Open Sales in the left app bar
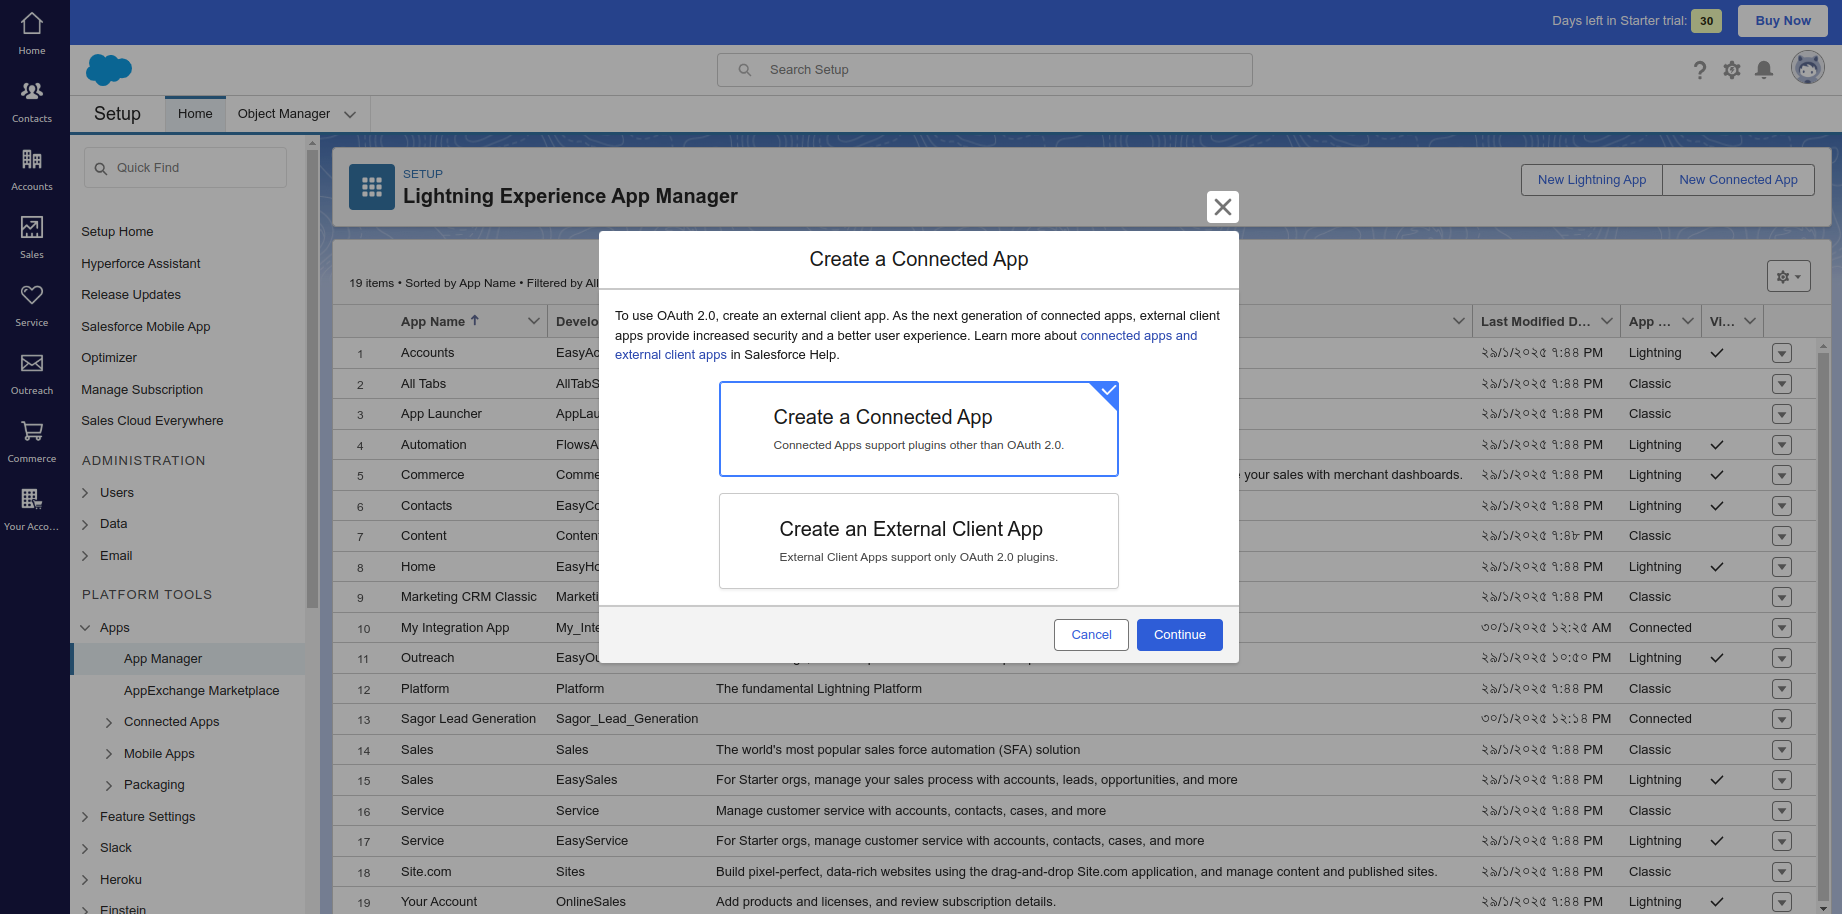Image resolution: width=1842 pixels, height=914 pixels. [x=32, y=238]
